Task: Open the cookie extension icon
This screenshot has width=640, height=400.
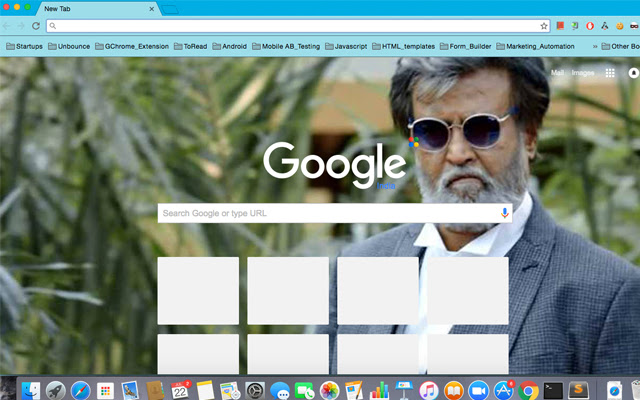Action: coord(620,26)
